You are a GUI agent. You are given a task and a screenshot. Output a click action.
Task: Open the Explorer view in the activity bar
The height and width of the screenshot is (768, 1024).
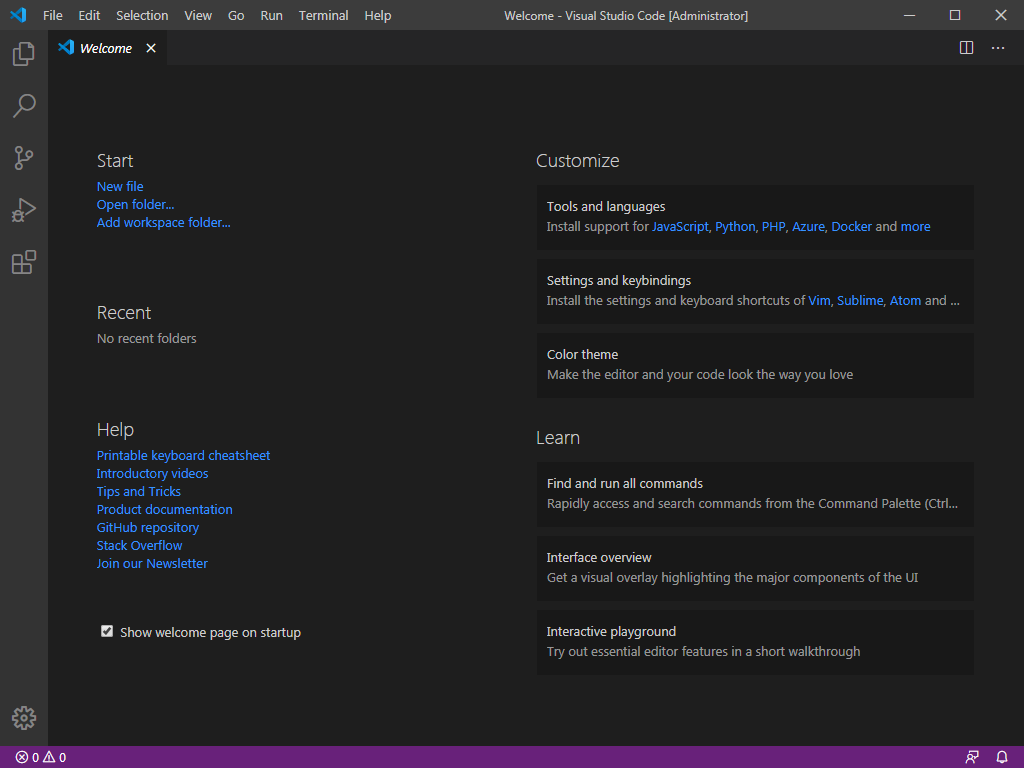[23, 54]
